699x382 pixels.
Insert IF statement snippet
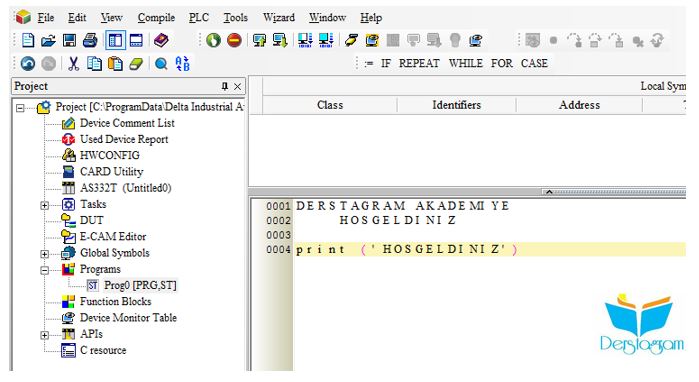click(386, 63)
